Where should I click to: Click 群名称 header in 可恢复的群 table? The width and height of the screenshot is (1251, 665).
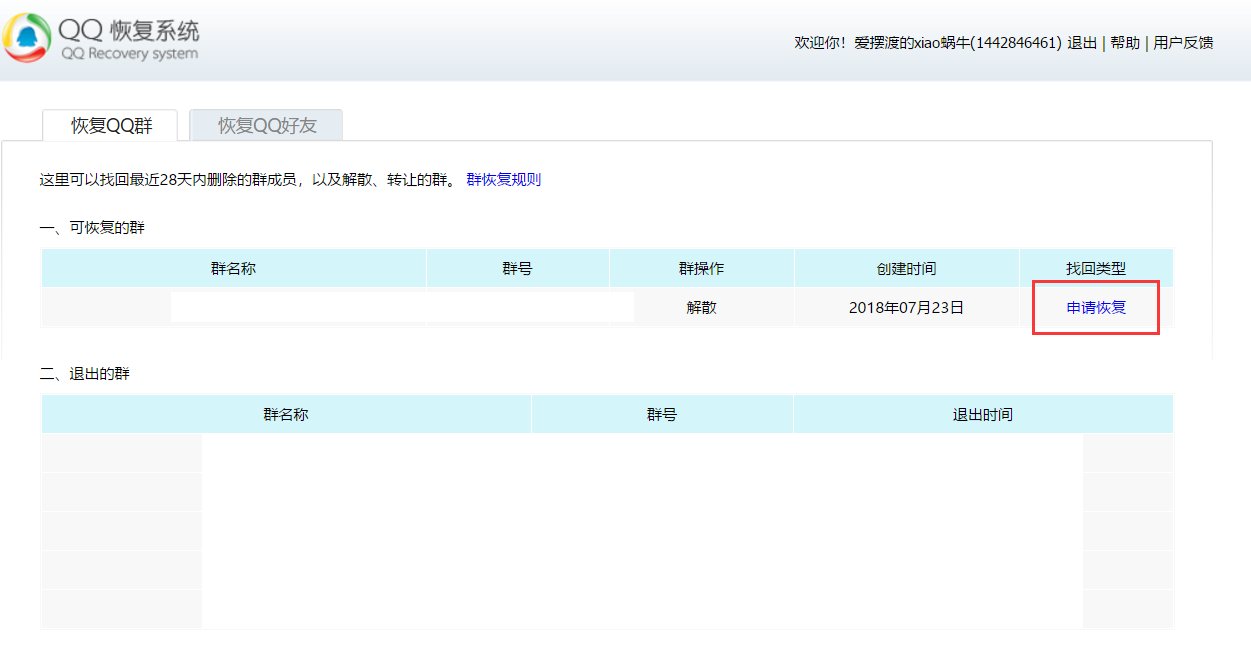233,269
